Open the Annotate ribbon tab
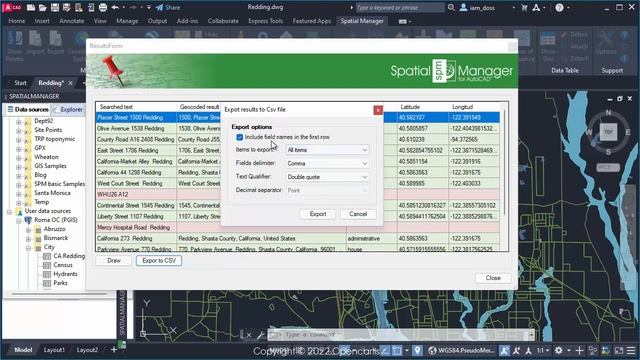The width and height of the screenshot is (640, 360). pyautogui.click(x=71, y=21)
